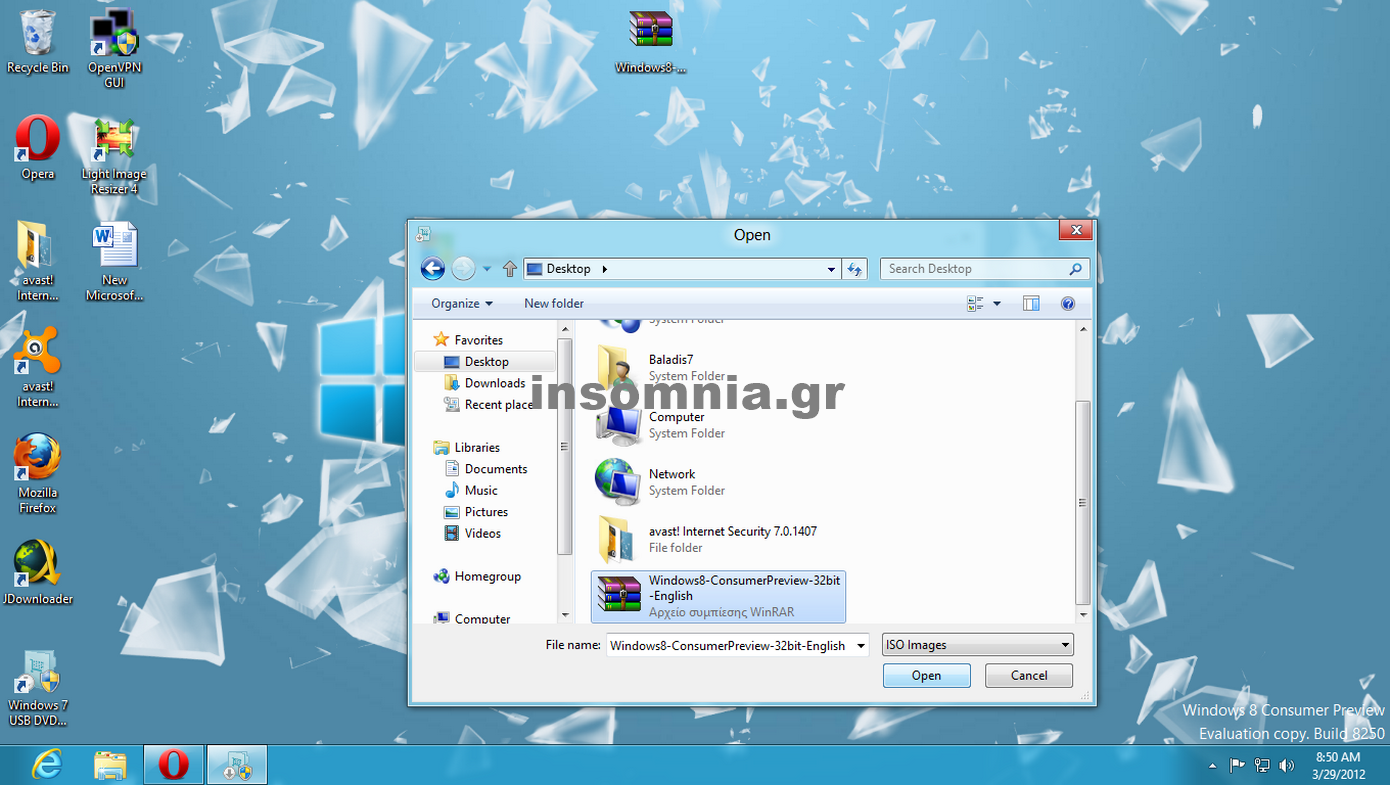The image size is (1390, 785).
Task: Click the Forward arrow in Open dialog
Action: pos(463,268)
